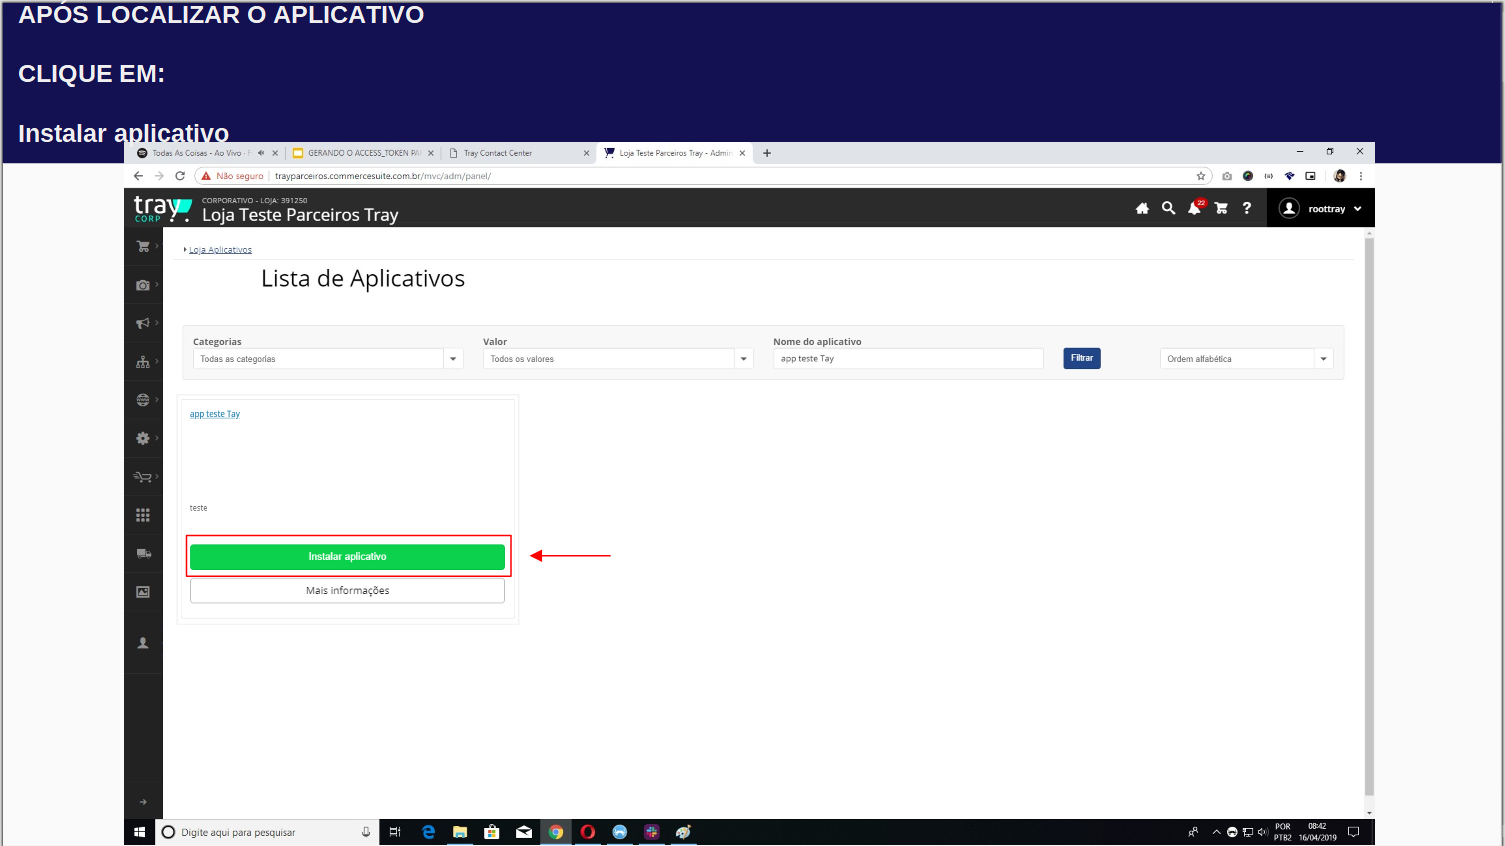Image resolution: width=1505 pixels, height=846 pixels.
Task: Click the home icon in the header
Action: pos(1142,209)
